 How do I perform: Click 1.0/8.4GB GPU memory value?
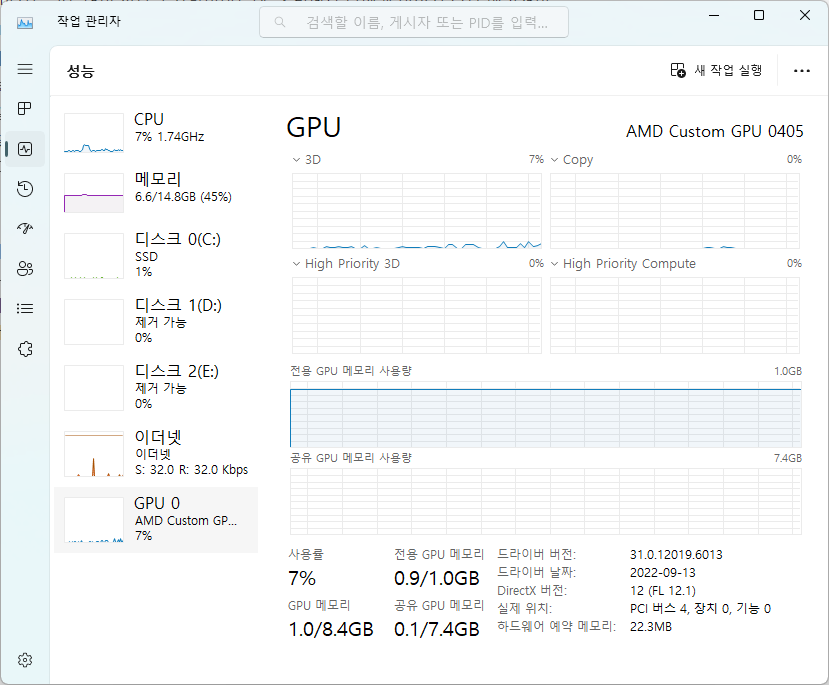coord(331,630)
